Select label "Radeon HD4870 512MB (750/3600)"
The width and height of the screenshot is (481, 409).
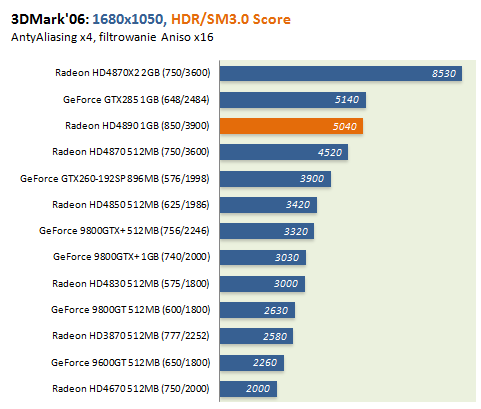(131, 152)
